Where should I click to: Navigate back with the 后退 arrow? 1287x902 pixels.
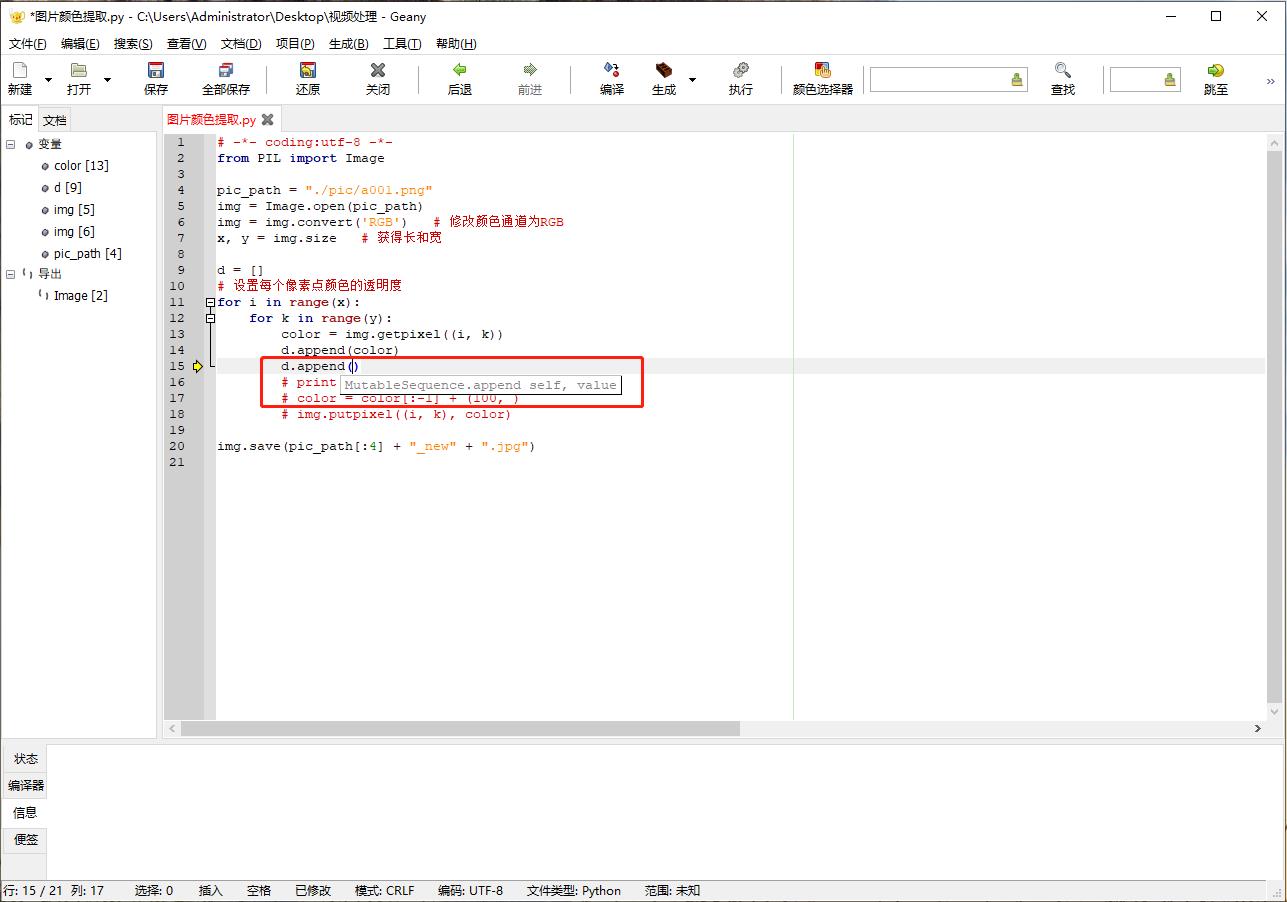click(x=460, y=70)
